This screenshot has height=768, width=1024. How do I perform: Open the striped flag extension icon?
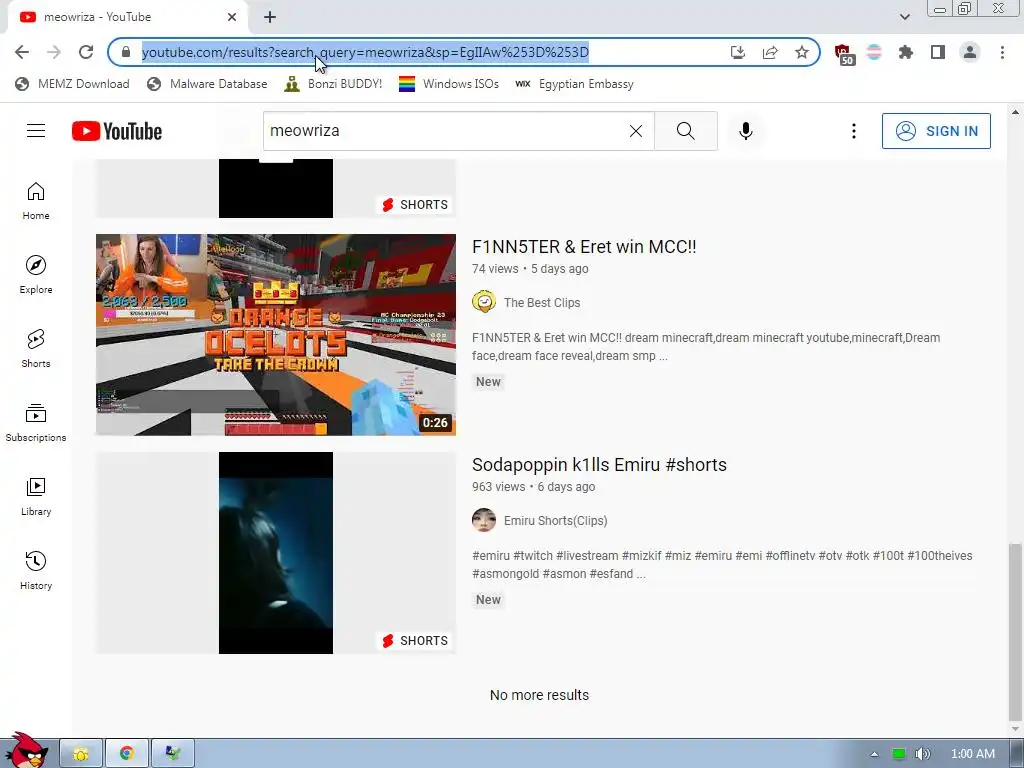tap(874, 52)
